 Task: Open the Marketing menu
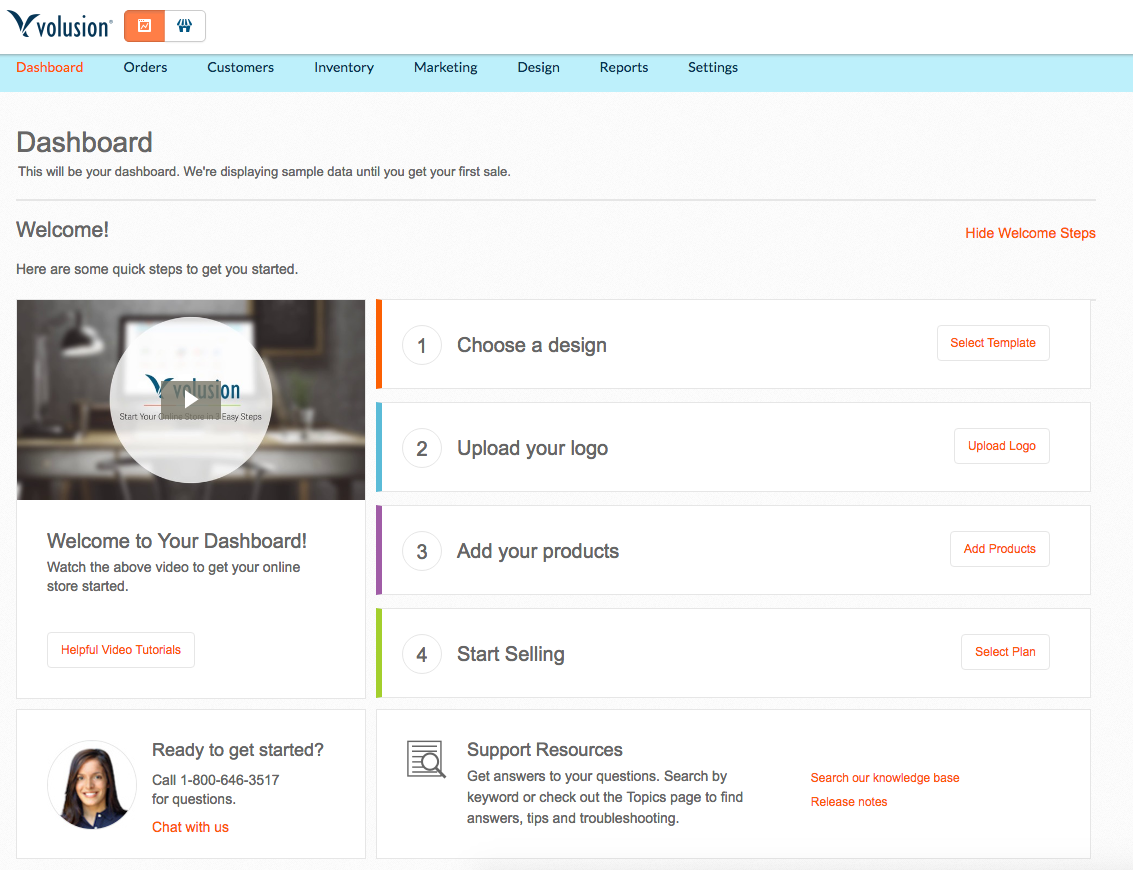tap(446, 67)
